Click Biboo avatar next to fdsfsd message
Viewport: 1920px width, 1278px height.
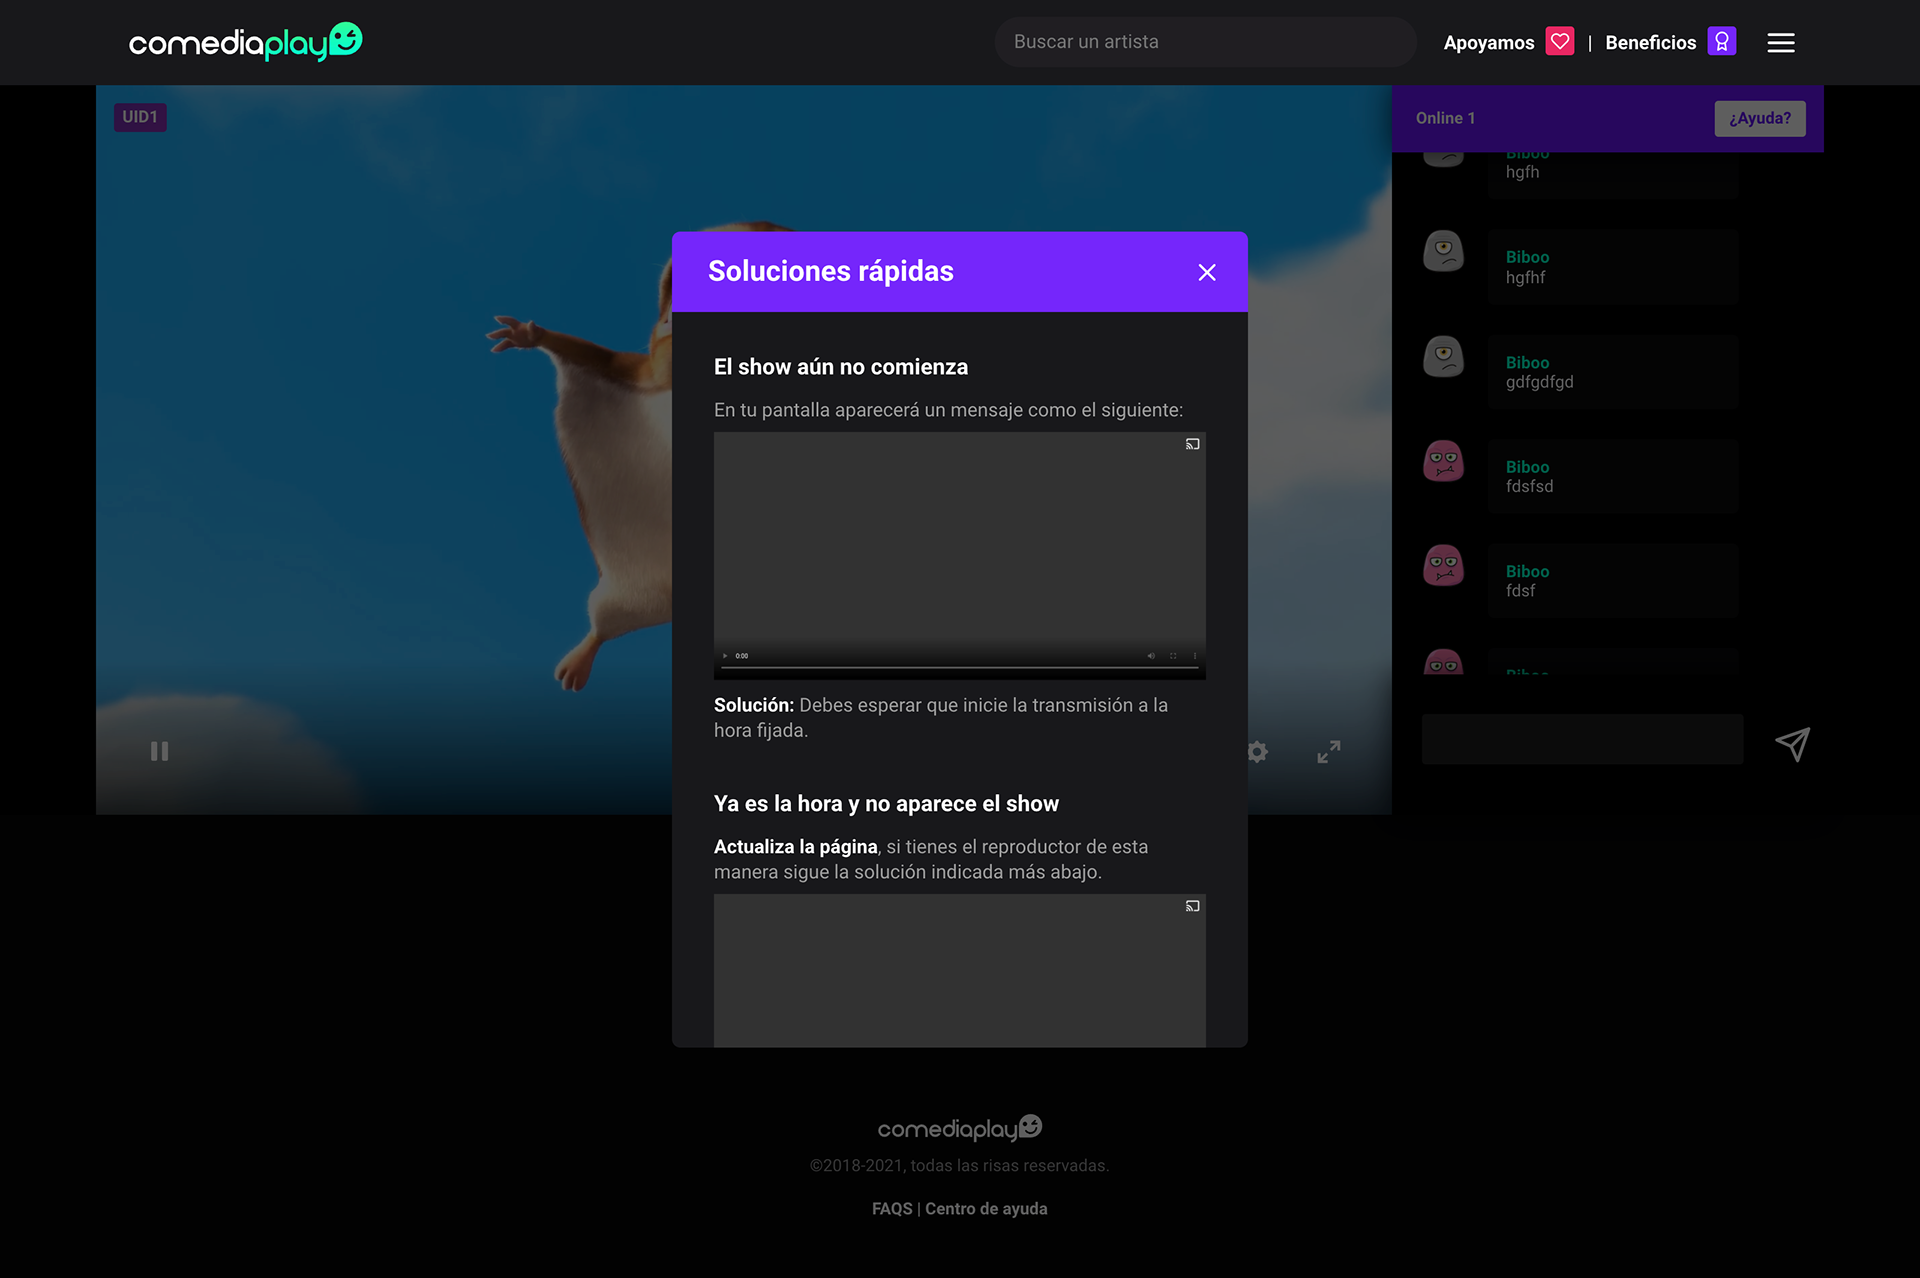tap(1443, 461)
